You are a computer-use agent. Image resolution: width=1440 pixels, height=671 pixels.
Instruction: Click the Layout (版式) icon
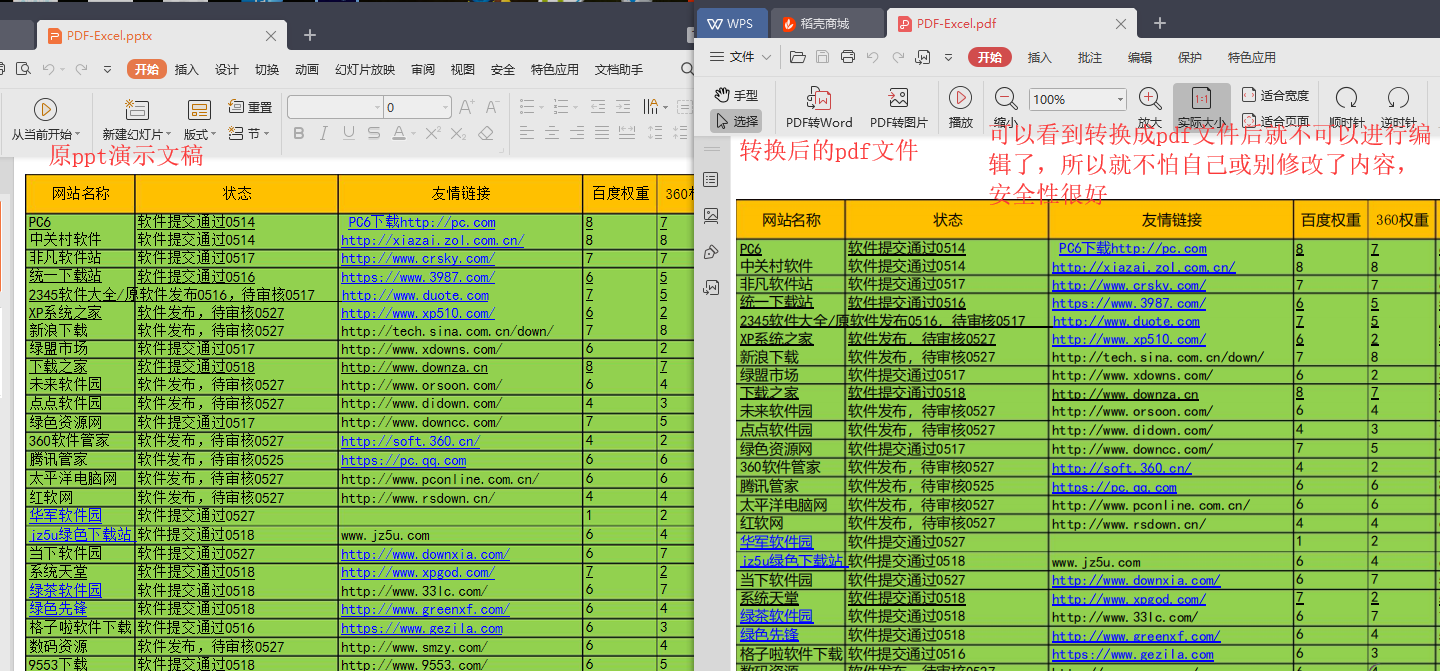[x=199, y=109]
